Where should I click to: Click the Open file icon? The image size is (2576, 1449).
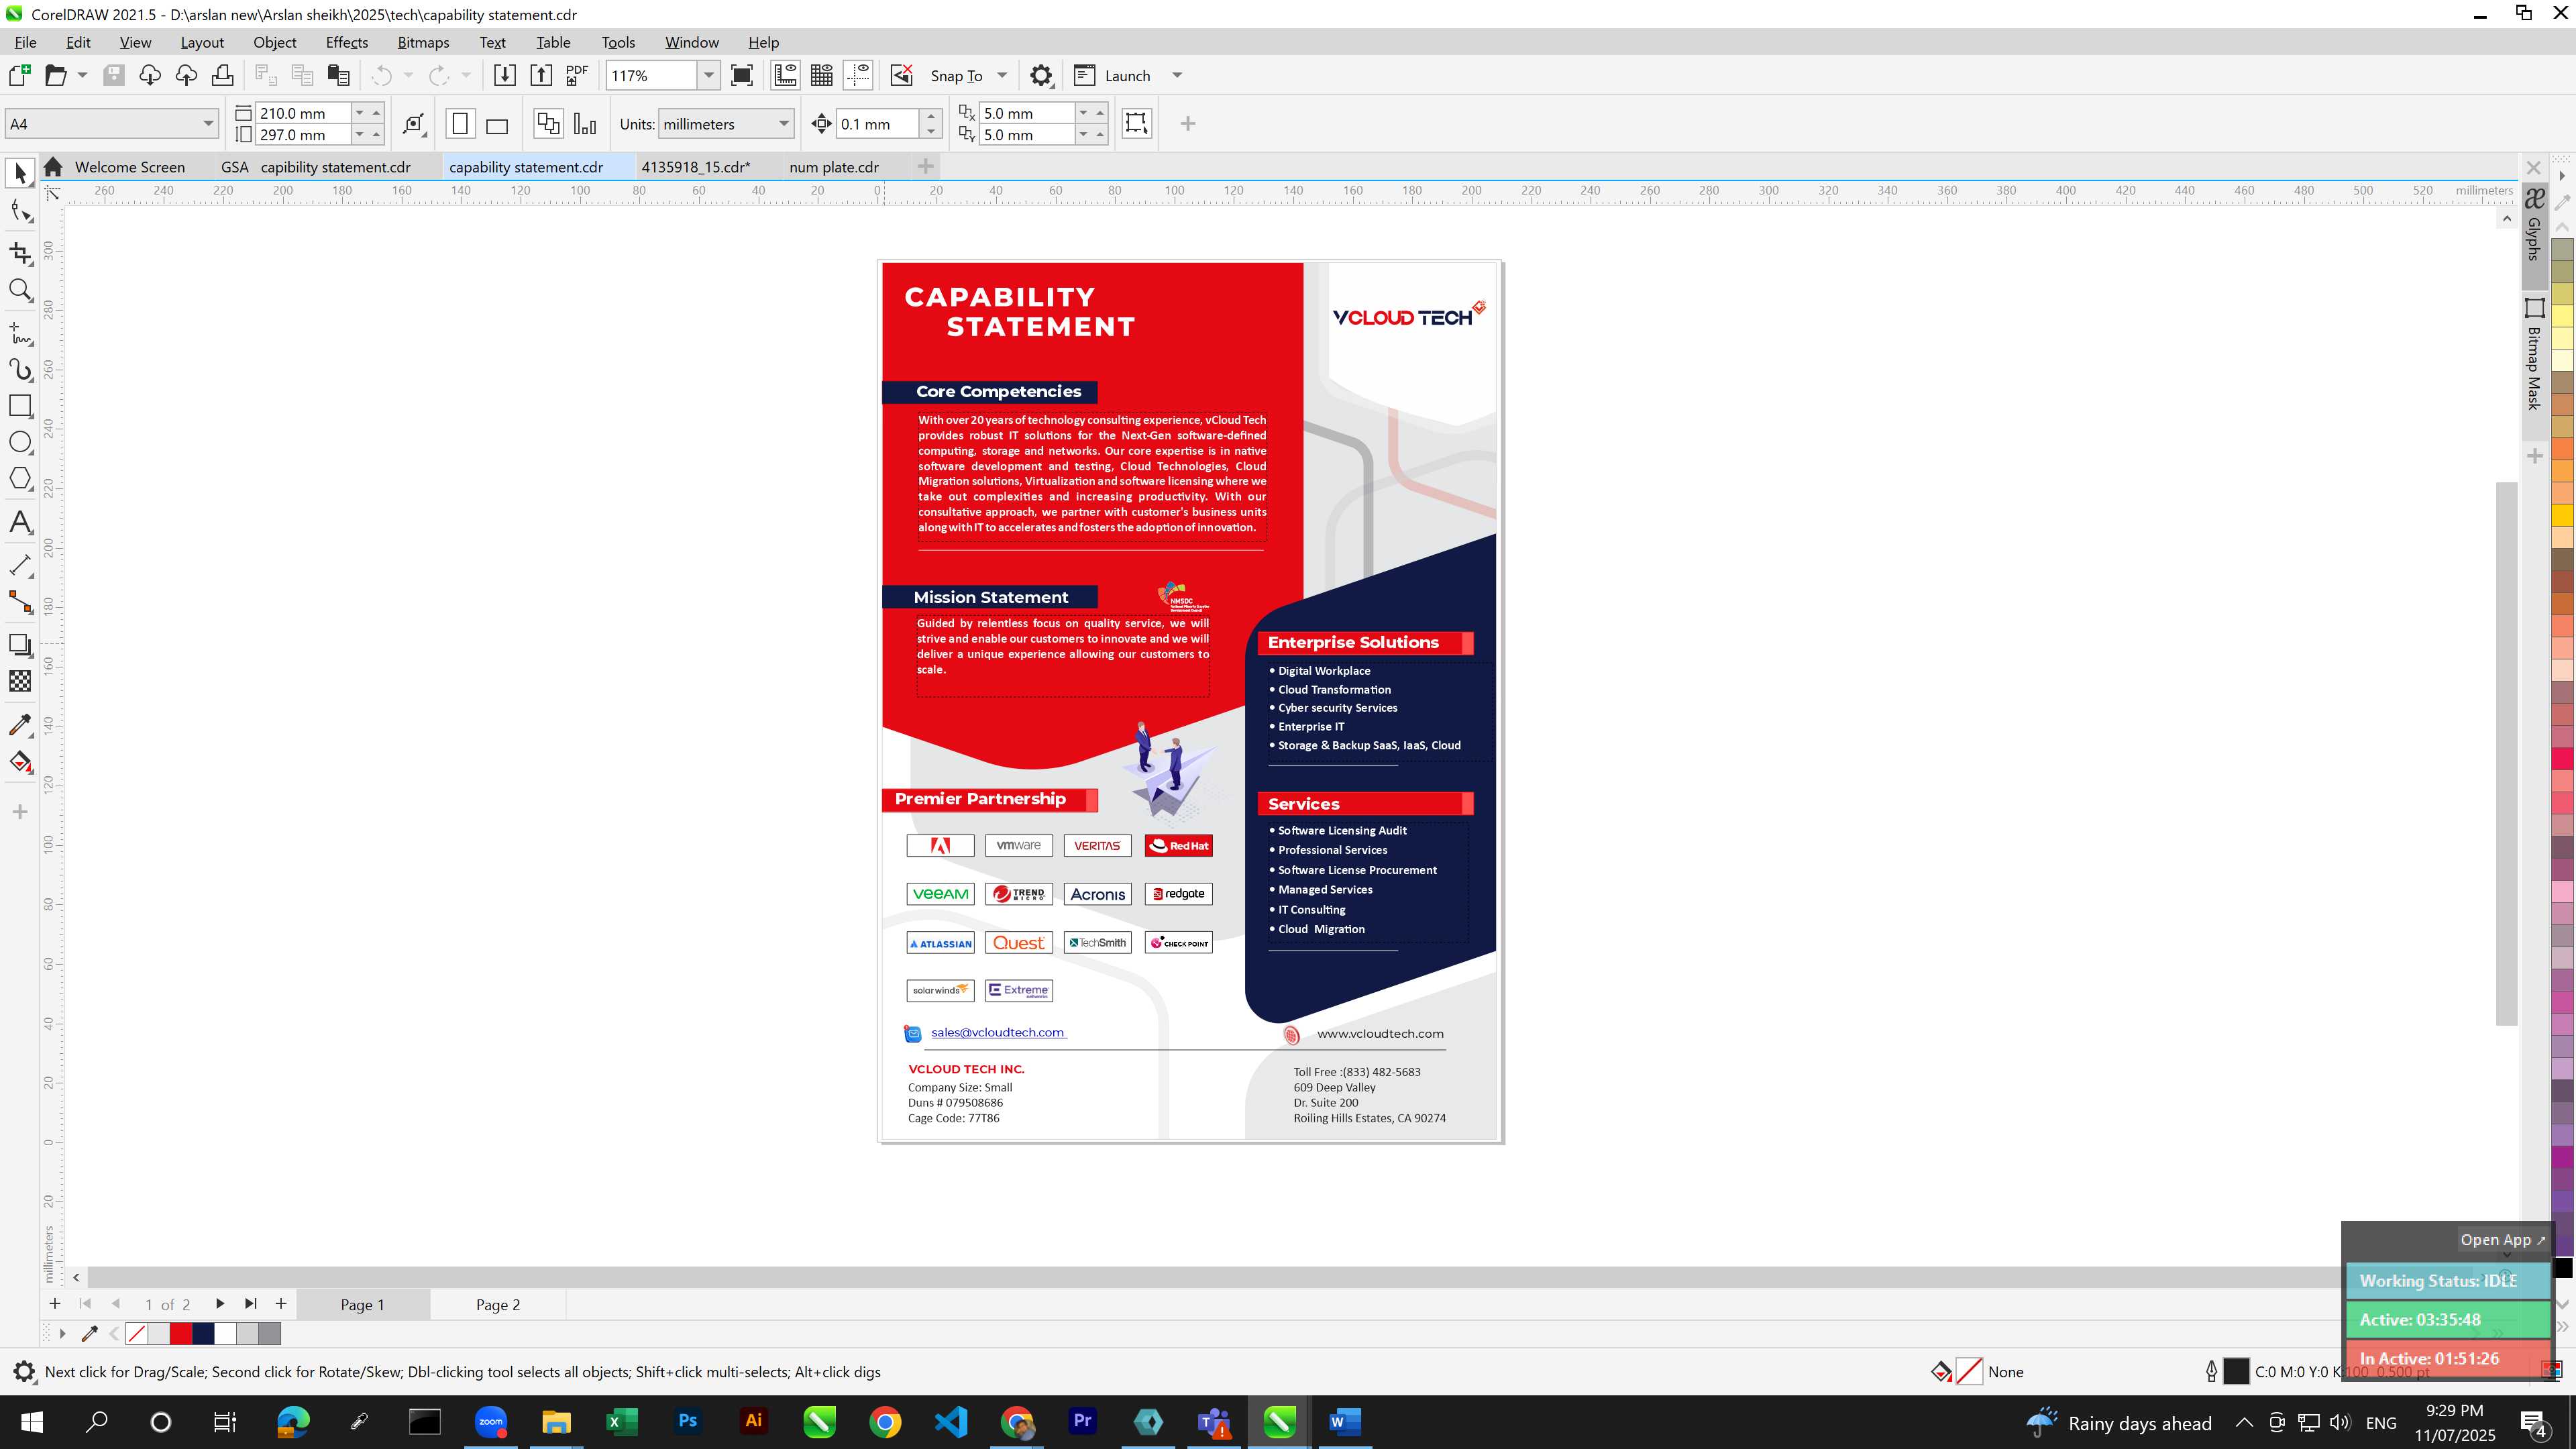[56, 75]
